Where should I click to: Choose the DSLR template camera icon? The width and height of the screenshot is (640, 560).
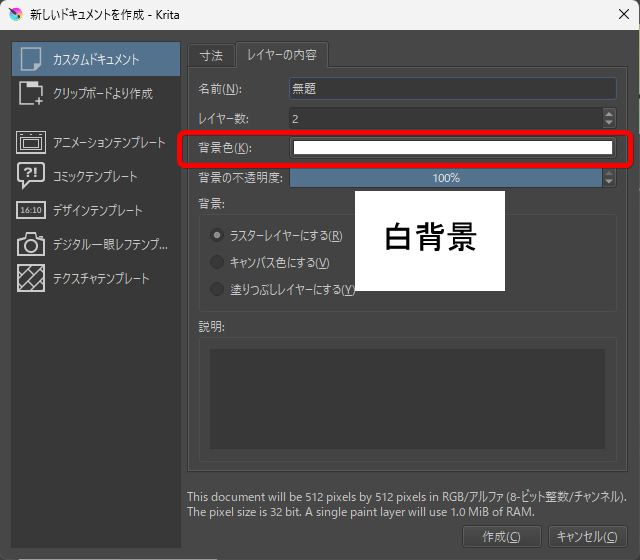point(31,244)
